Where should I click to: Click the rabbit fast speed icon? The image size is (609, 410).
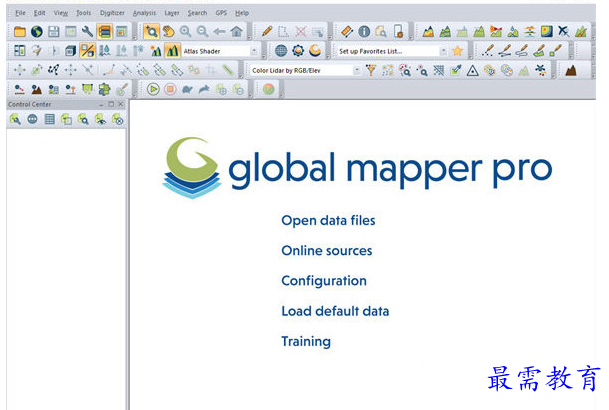coord(204,89)
